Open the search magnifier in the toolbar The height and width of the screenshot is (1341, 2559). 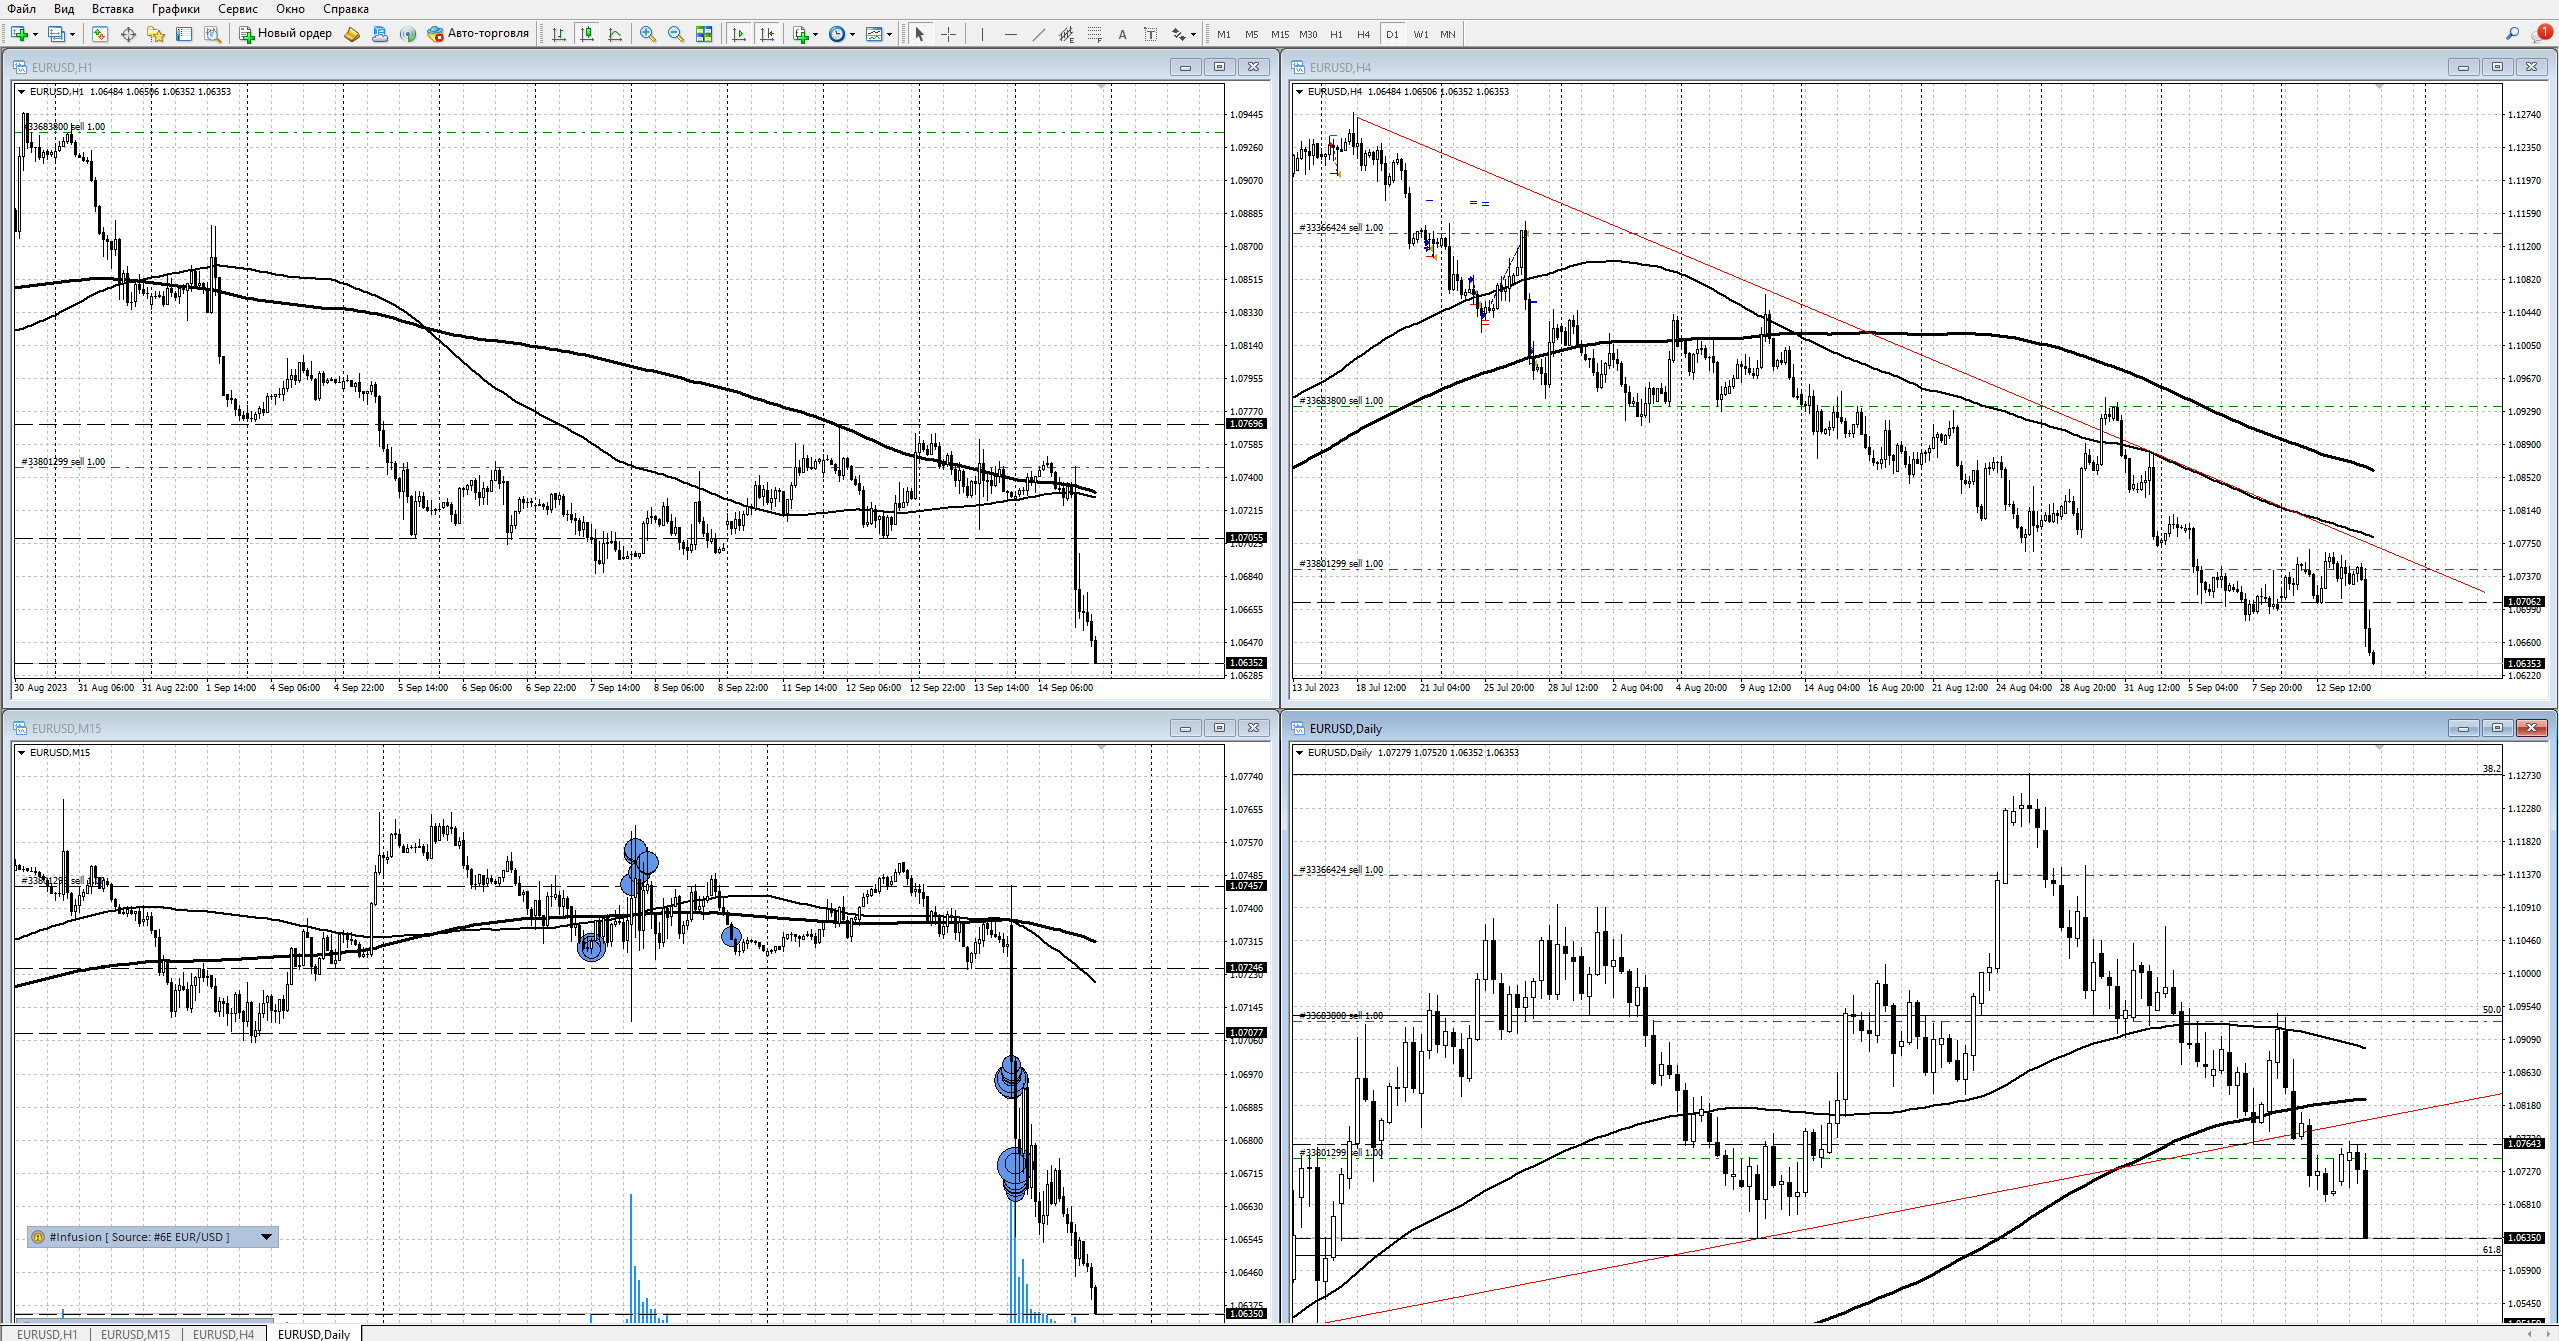point(2512,34)
